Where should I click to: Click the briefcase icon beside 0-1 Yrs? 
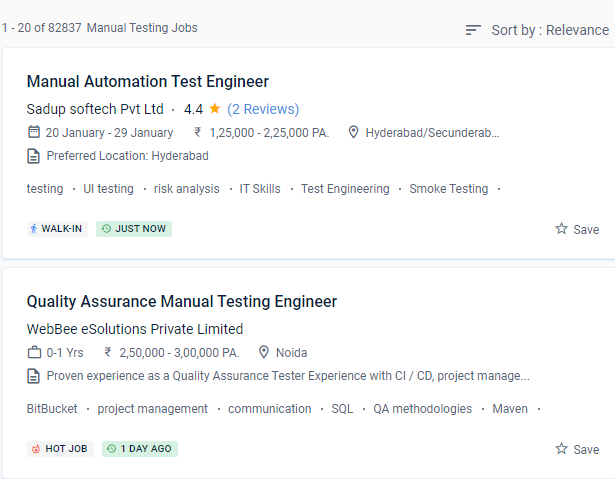pos(34,352)
